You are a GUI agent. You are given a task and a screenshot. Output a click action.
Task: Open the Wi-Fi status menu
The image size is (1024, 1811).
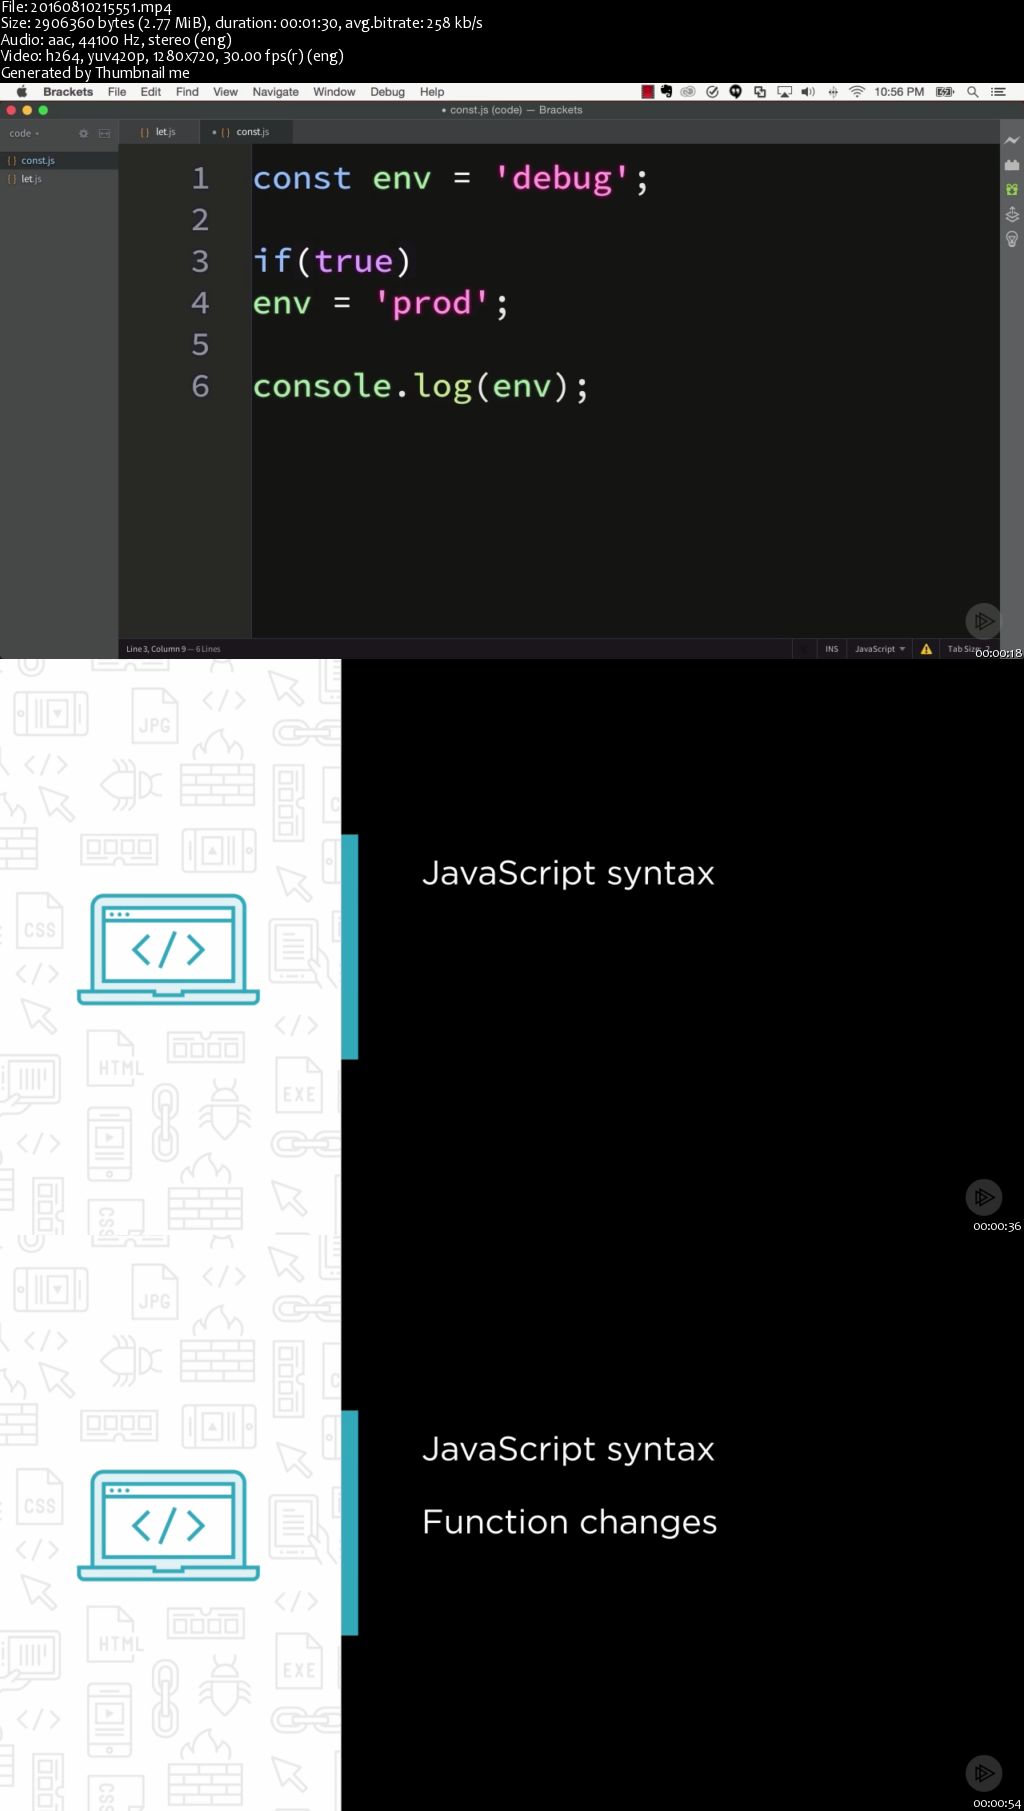(x=857, y=92)
